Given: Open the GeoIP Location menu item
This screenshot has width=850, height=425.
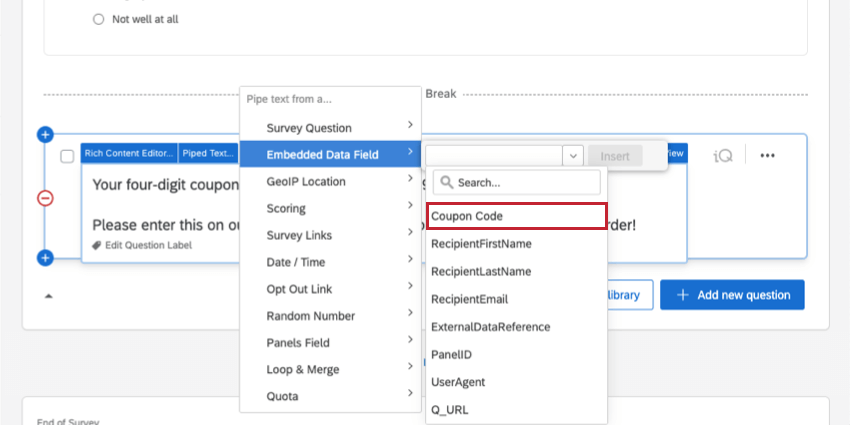Looking at the screenshot, I should (x=329, y=182).
